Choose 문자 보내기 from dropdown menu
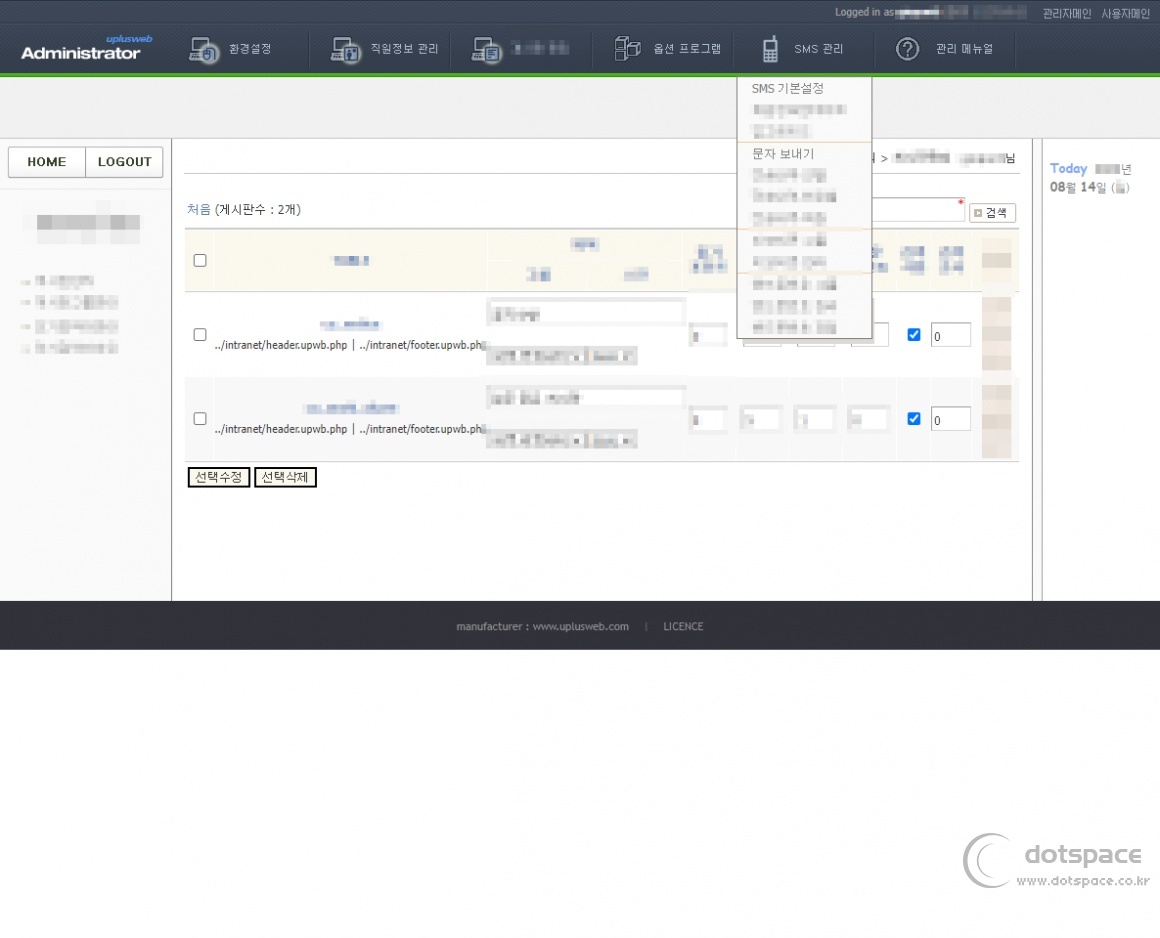The width and height of the screenshot is (1160, 938). [783, 154]
